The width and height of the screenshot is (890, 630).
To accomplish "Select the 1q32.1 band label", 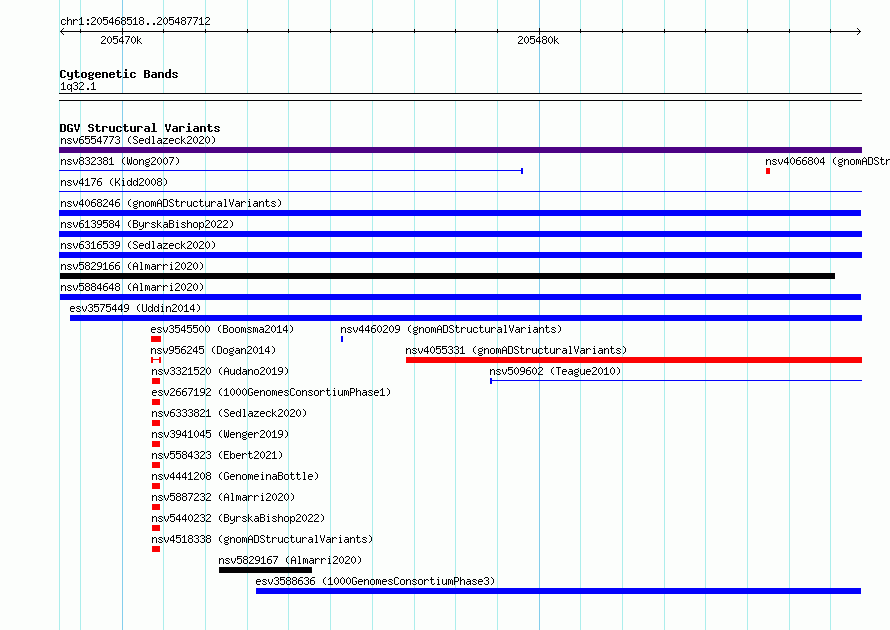I will click(78, 86).
